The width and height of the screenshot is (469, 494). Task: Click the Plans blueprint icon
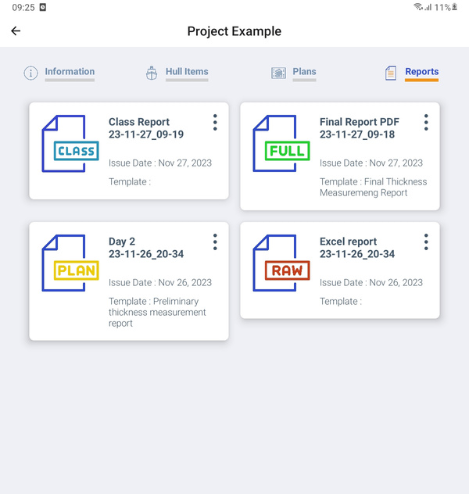coord(278,73)
